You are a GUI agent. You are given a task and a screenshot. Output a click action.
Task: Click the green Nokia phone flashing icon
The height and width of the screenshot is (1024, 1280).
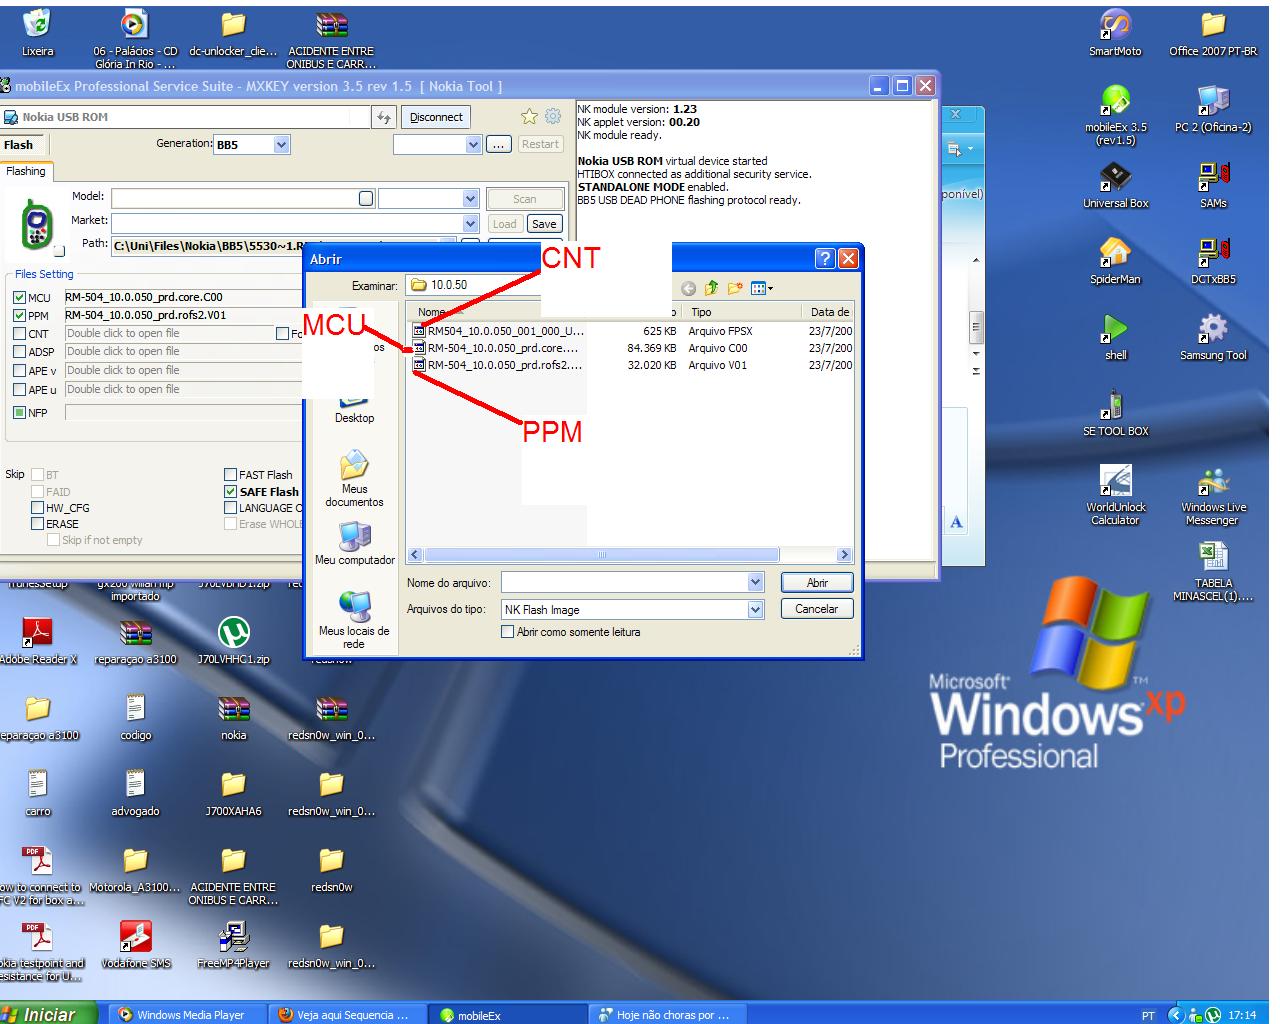tap(37, 224)
